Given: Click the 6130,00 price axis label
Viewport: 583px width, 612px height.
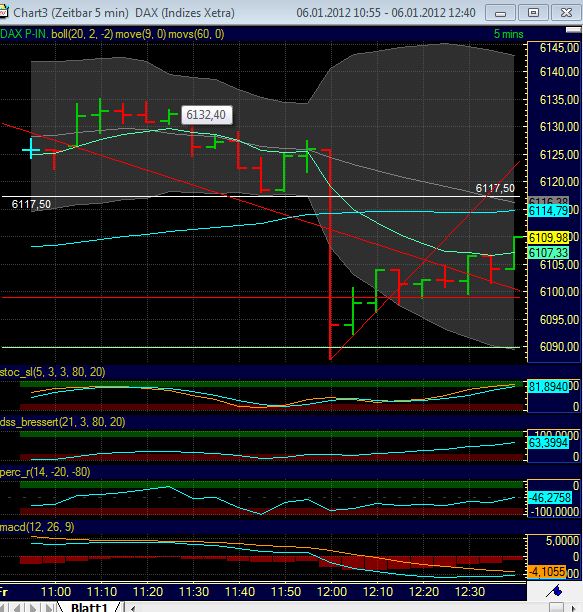Looking at the screenshot, I should (x=559, y=126).
